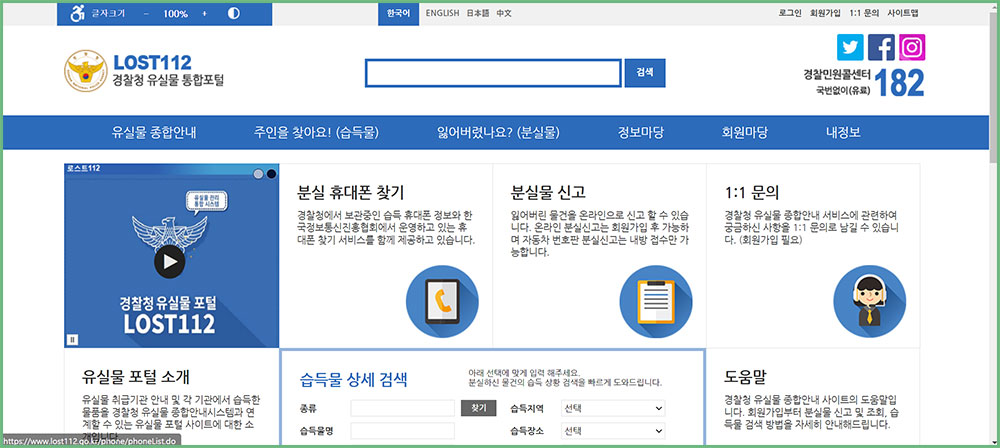1000x448 pixels.
Task: Open 분실물 신고 heading
Action: tap(548, 193)
